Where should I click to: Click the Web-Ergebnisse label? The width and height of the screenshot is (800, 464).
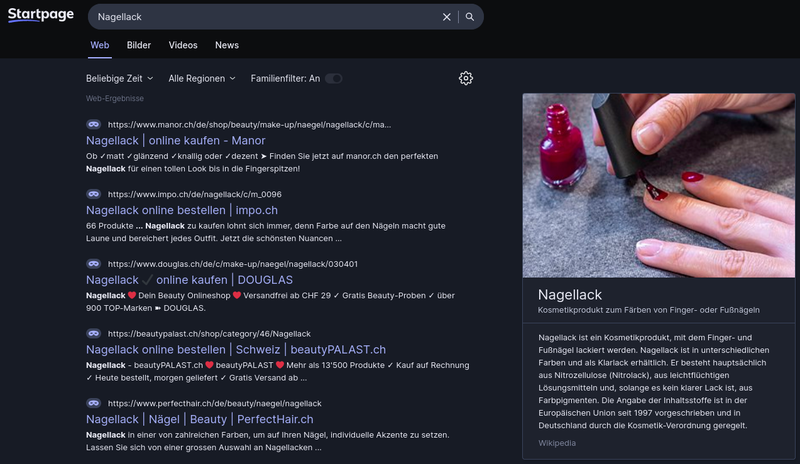tap(115, 99)
